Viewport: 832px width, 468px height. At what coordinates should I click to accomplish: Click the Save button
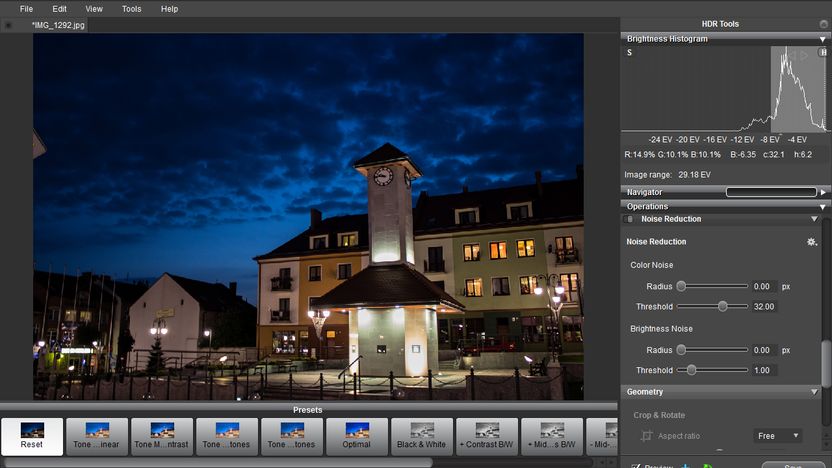click(x=792, y=465)
